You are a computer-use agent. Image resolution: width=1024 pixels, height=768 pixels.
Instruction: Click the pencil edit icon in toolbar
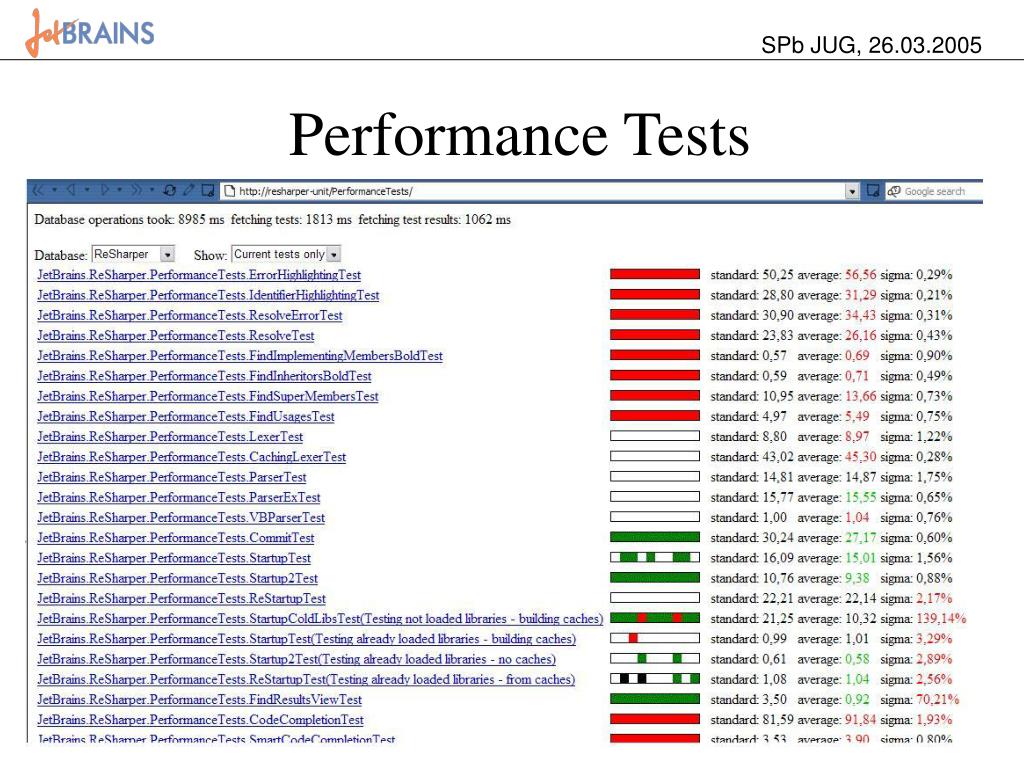tap(189, 191)
